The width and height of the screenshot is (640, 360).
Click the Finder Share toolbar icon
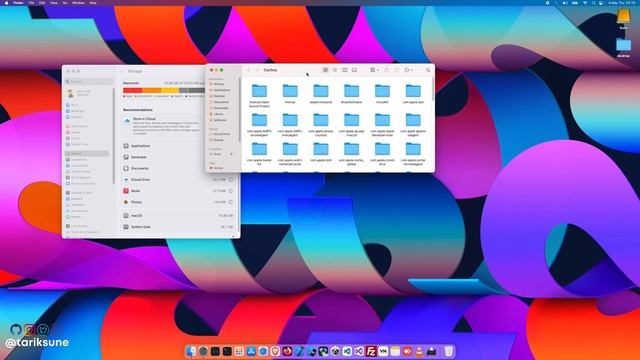387,70
